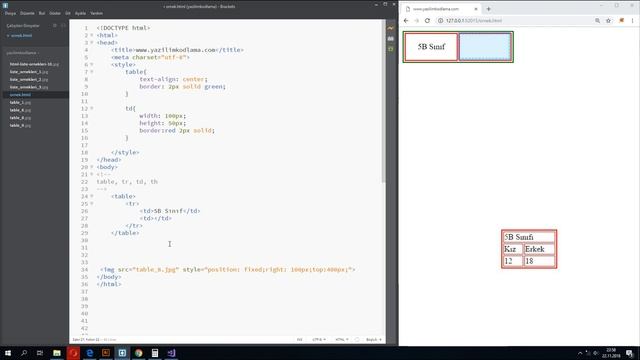Open working files settings gear icon
This screenshot has width=640, height=360.
(55, 25)
